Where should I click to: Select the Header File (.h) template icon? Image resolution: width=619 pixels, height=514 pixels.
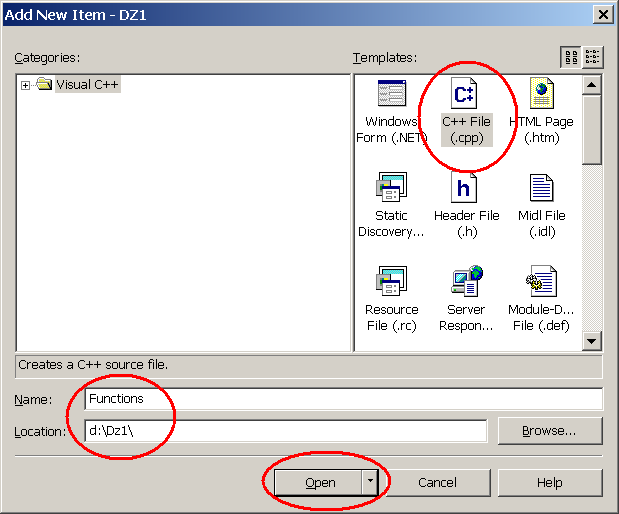464,187
